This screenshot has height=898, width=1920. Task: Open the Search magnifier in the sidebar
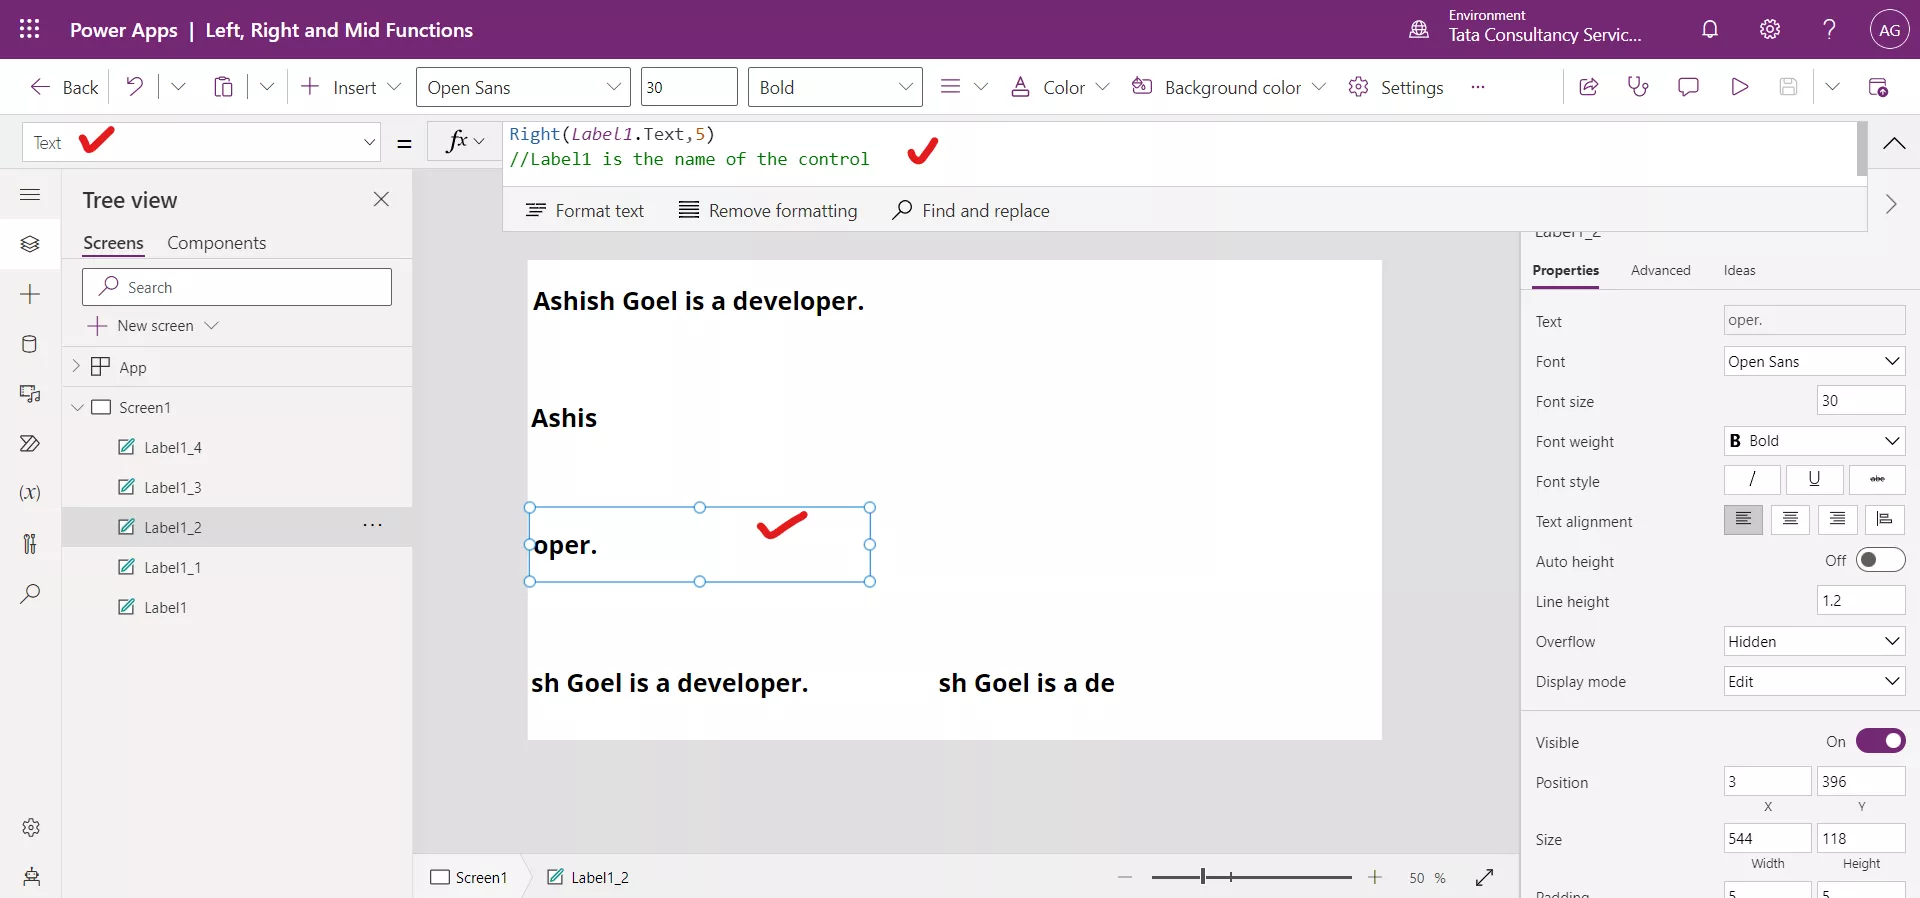pos(30,593)
